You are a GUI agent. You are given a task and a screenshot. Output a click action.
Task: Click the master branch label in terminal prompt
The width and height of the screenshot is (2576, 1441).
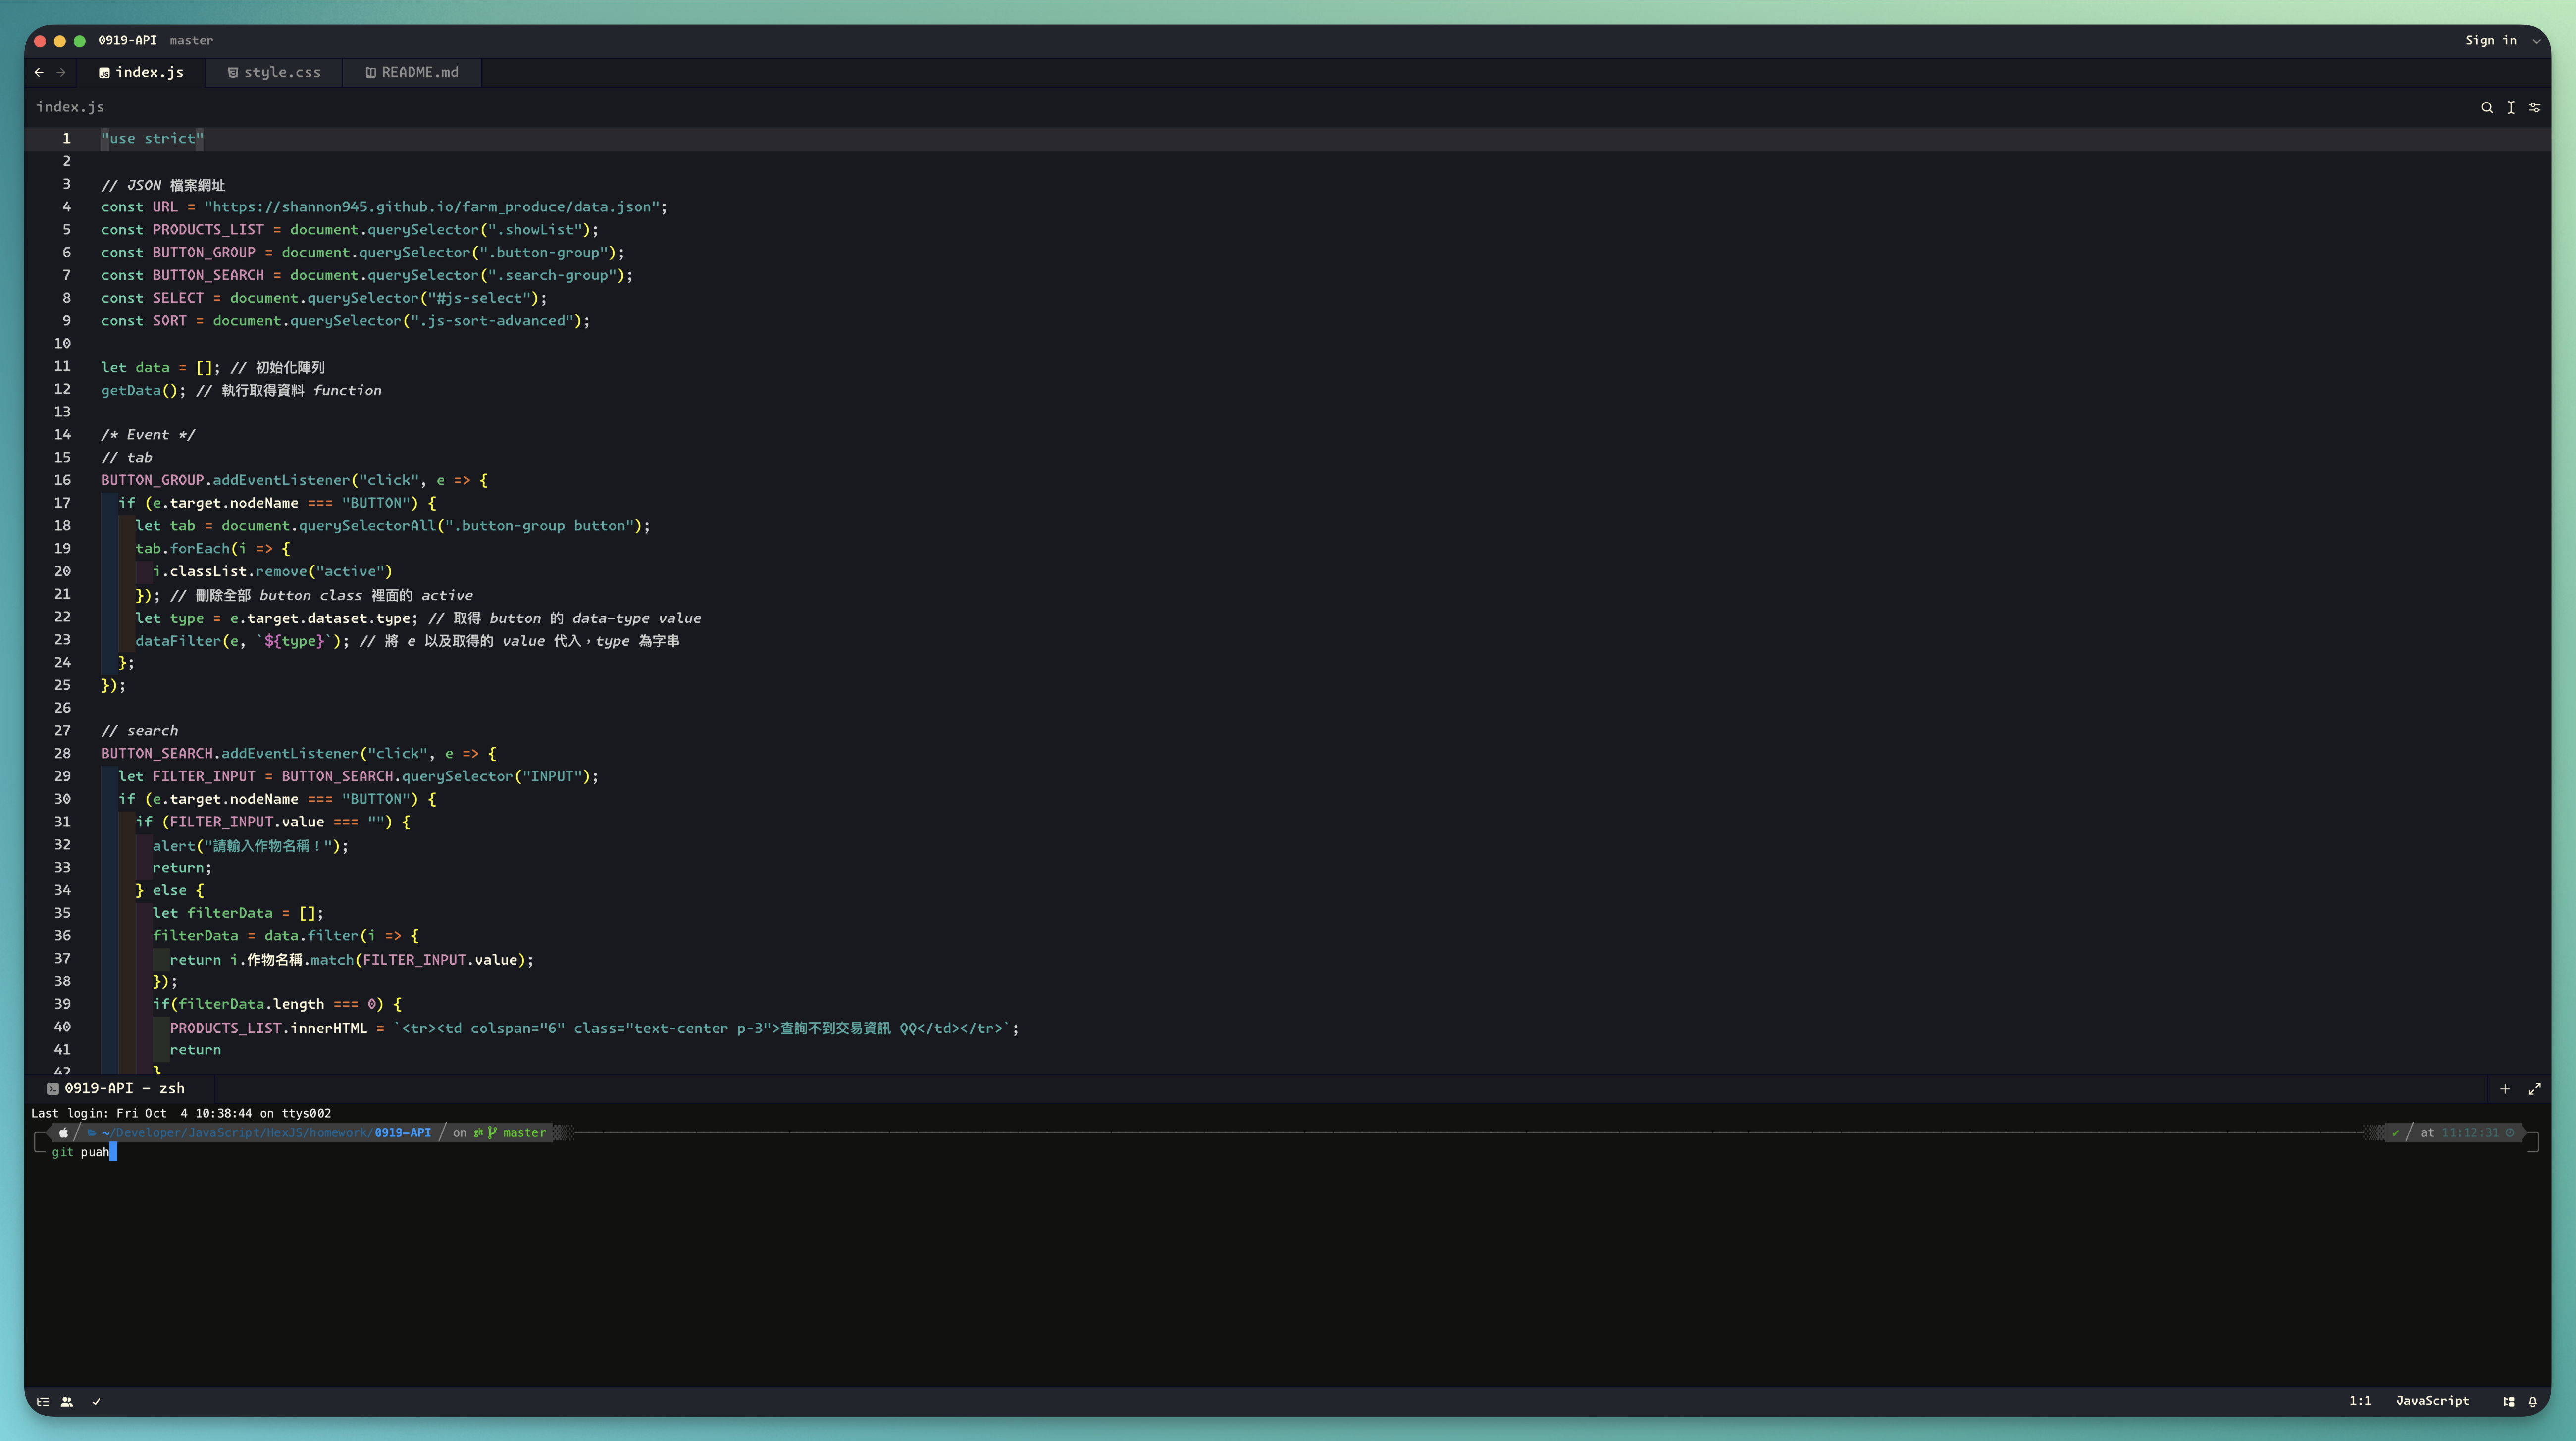524,1133
